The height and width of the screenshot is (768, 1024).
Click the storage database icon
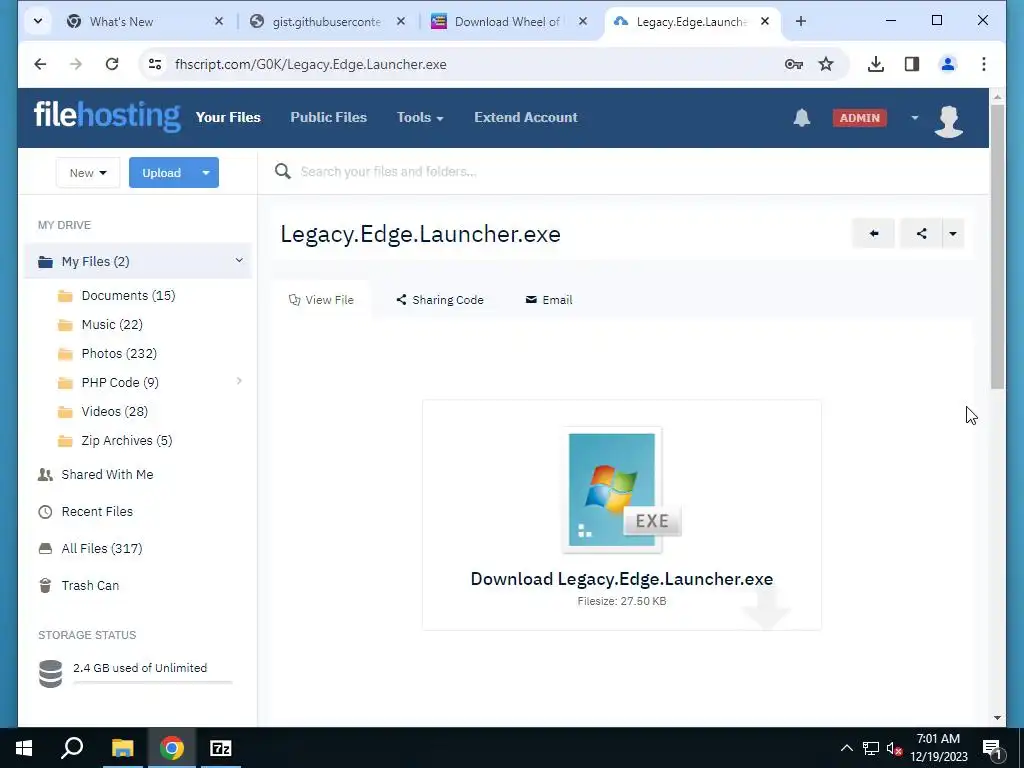pos(50,674)
